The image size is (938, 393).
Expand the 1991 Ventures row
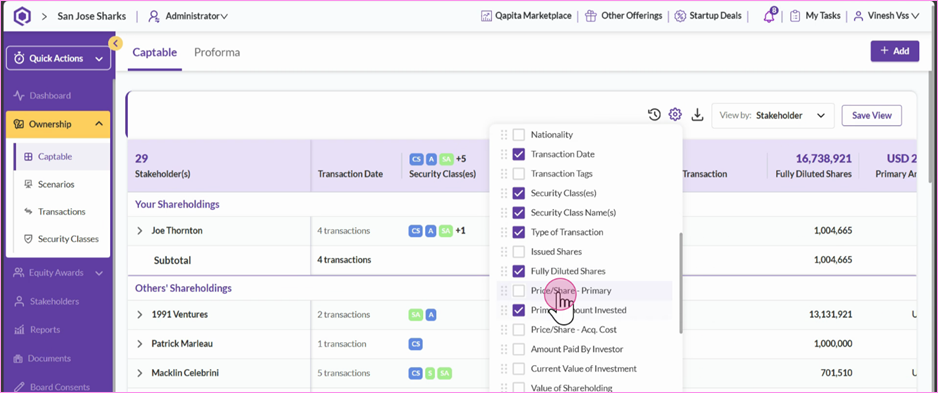[140, 315]
